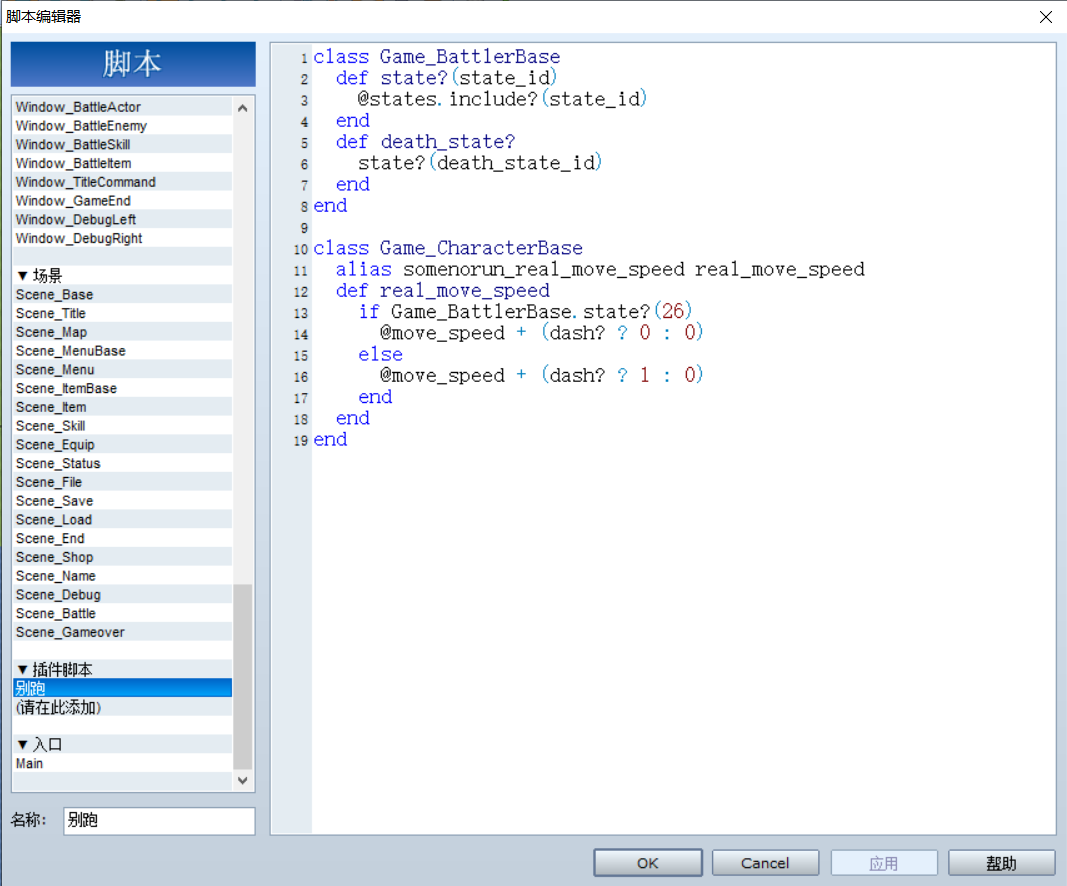Select the Scene_File script
The width and height of the screenshot is (1067, 886).
click(x=122, y=482)
